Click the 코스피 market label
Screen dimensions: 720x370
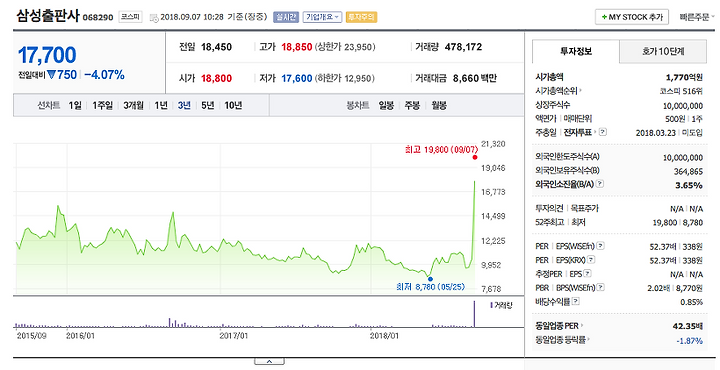click(x=130, y=17)
